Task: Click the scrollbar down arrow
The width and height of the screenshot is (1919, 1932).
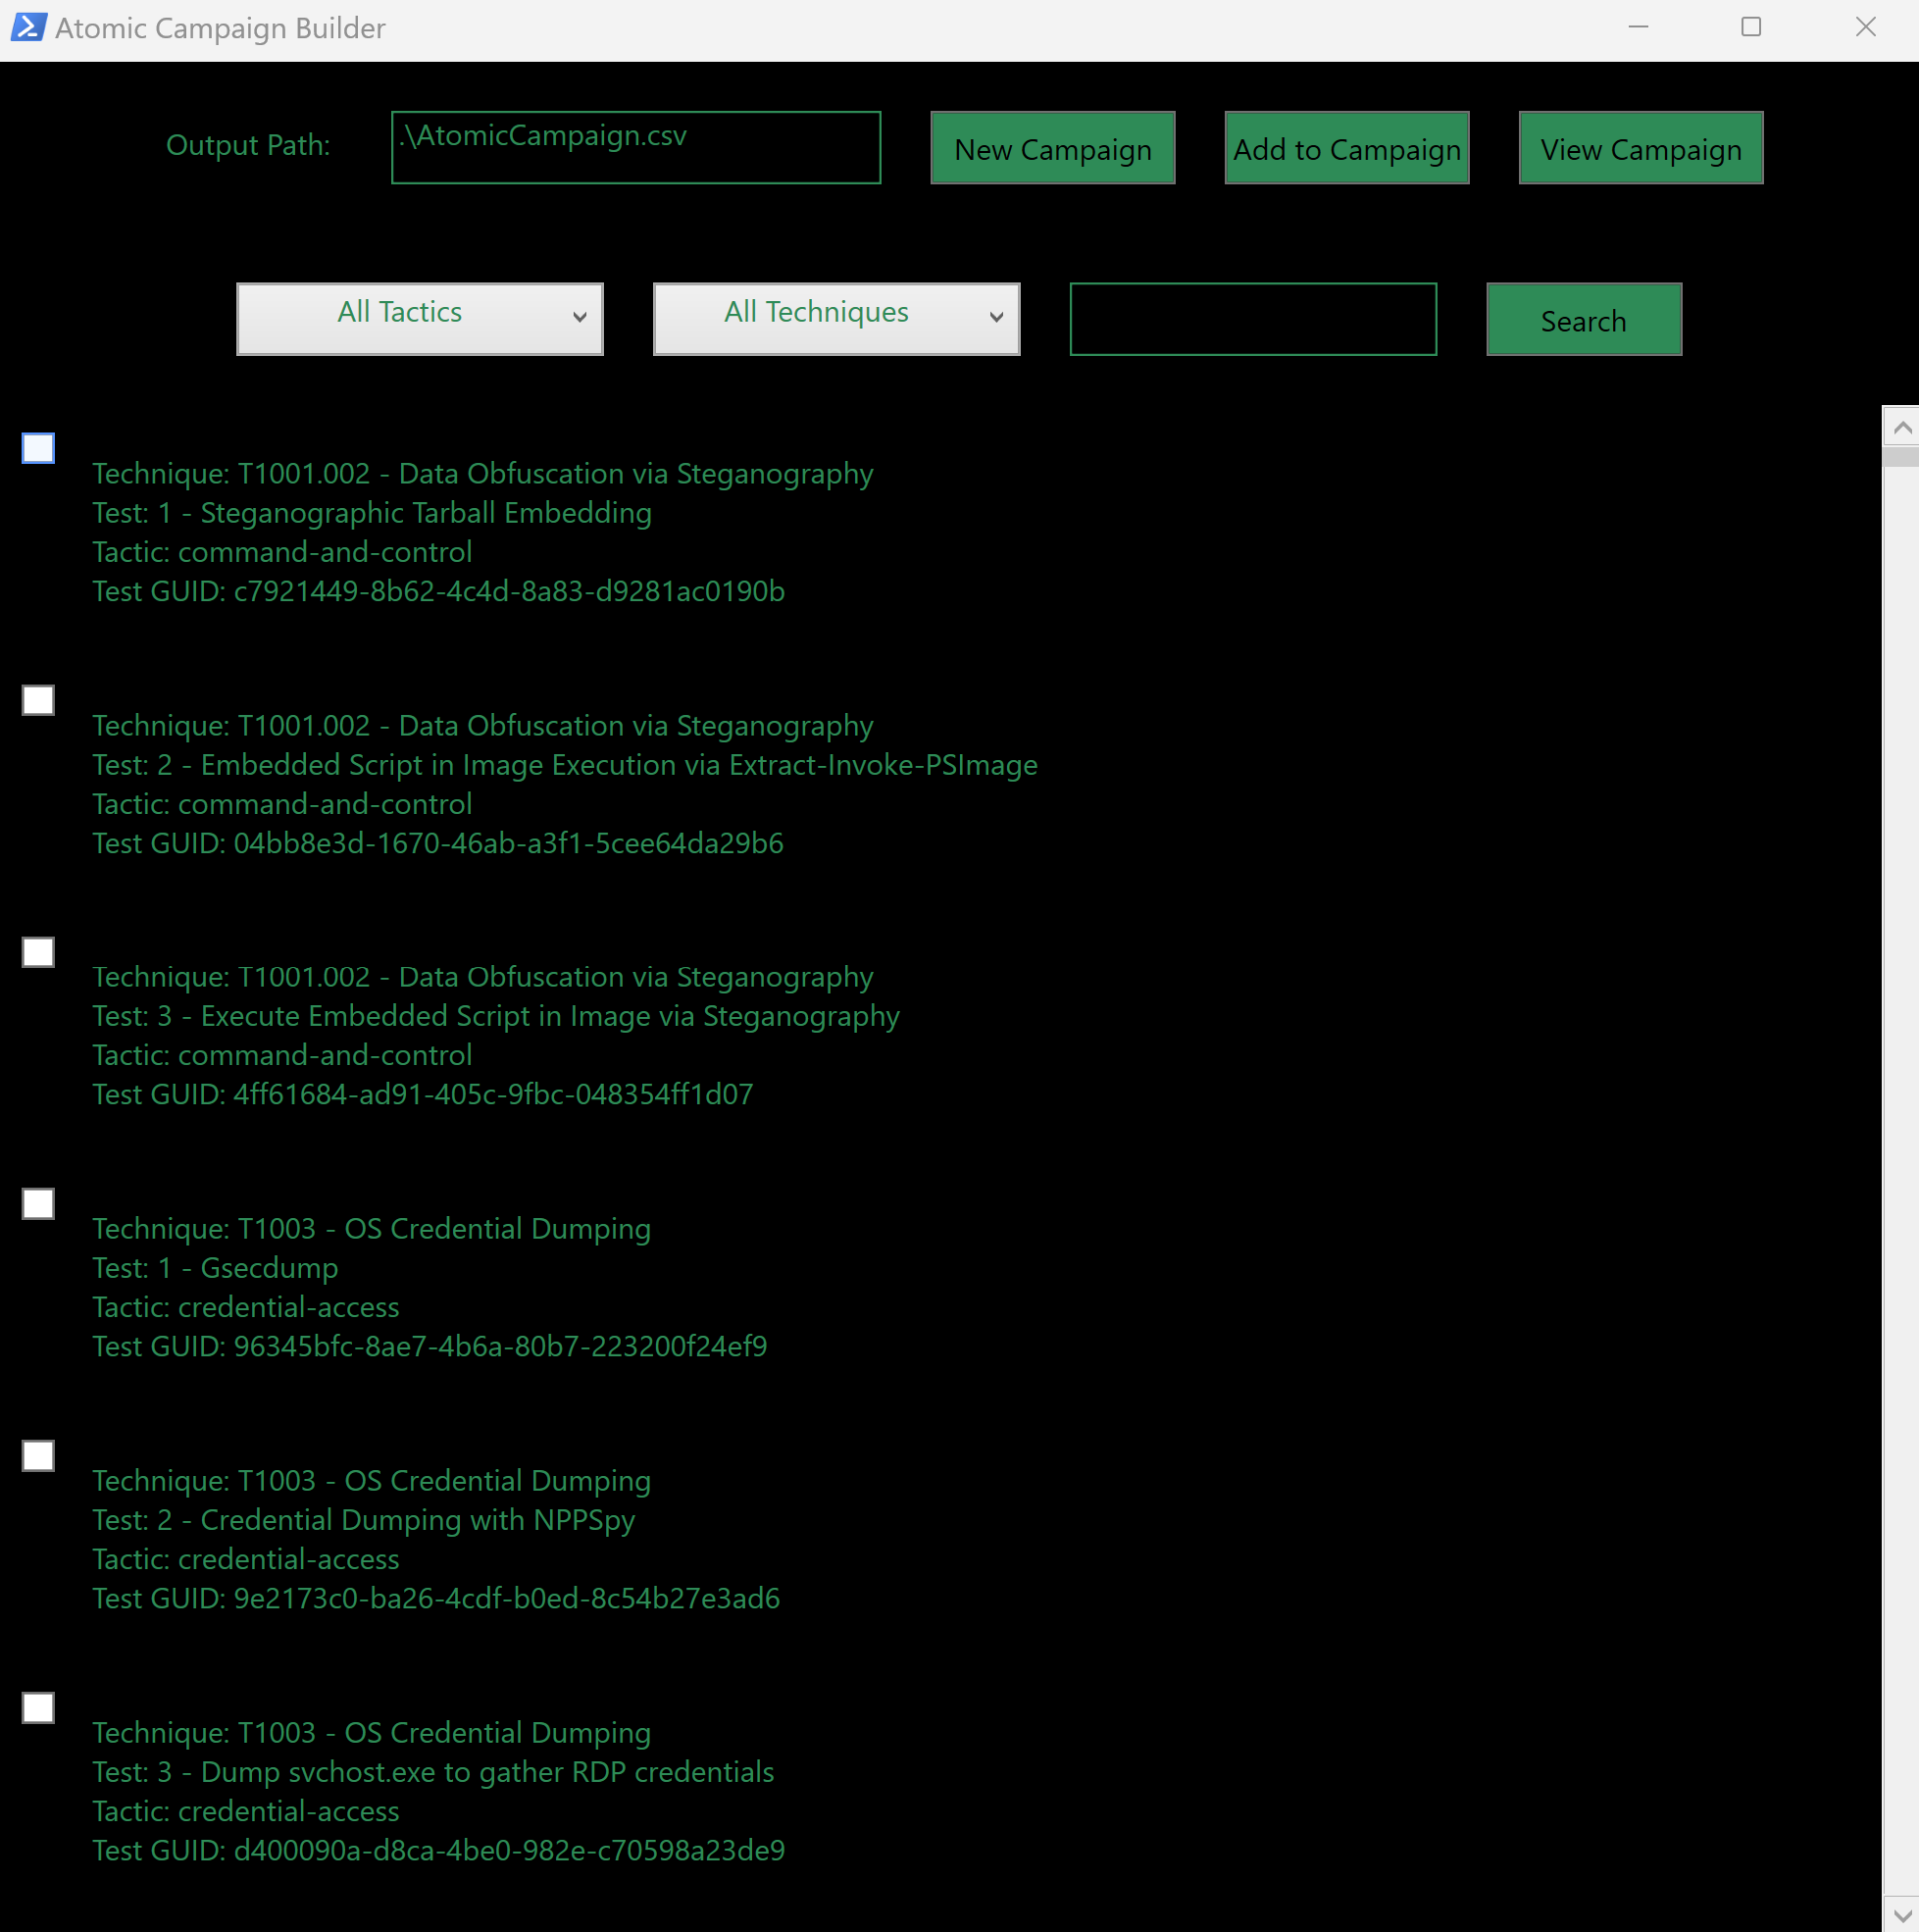Action: [1902, 1915]
